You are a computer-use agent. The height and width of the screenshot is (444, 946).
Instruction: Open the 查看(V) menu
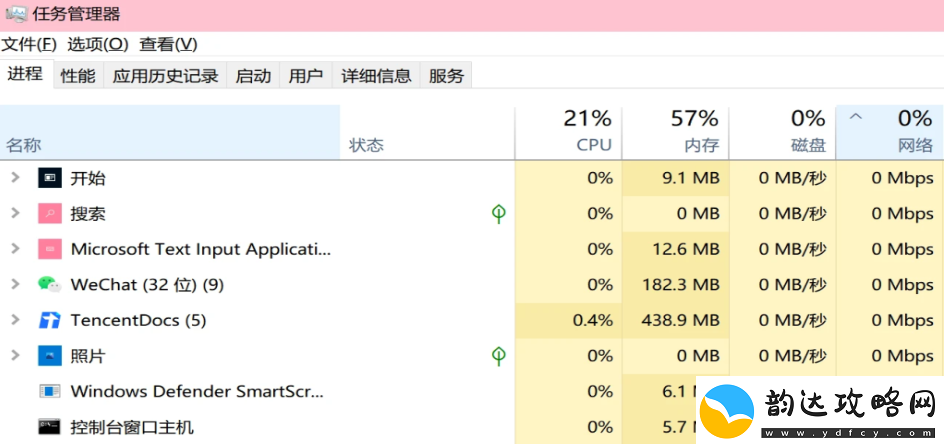(x=168, y=44)
